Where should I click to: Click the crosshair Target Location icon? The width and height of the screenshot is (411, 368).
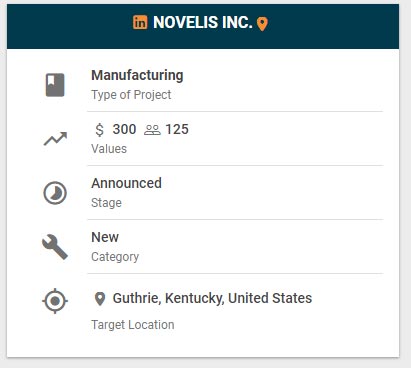[55, 301]
